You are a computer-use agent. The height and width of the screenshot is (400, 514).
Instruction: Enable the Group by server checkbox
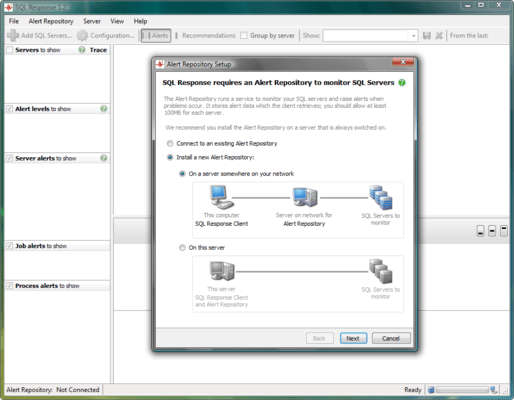point(244,35)
